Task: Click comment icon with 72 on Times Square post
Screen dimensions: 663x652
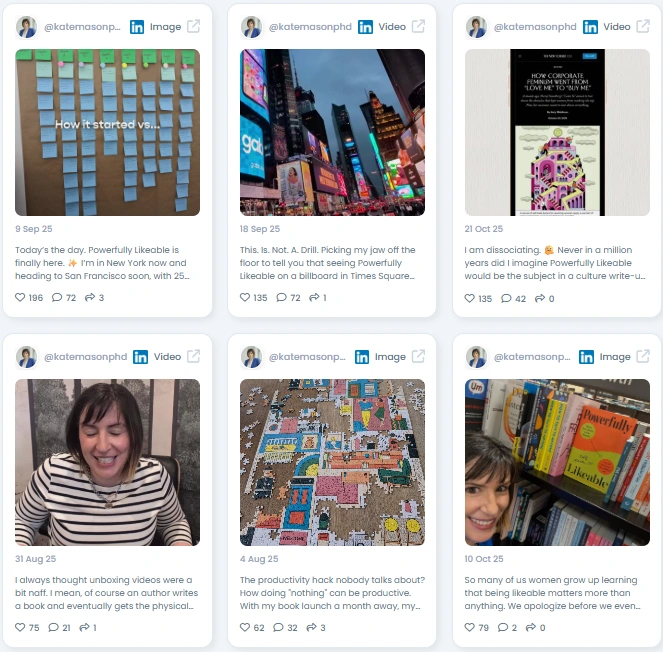Action: [281, 297]
